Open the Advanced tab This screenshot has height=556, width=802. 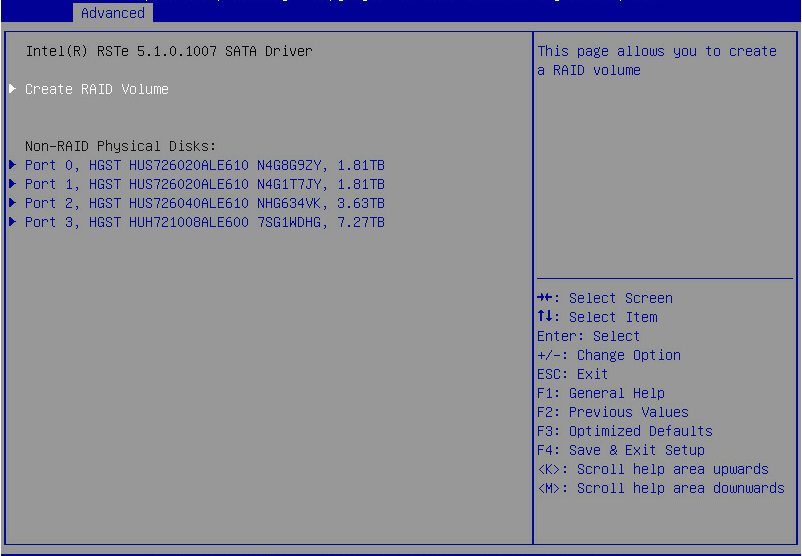click(113, 13)
